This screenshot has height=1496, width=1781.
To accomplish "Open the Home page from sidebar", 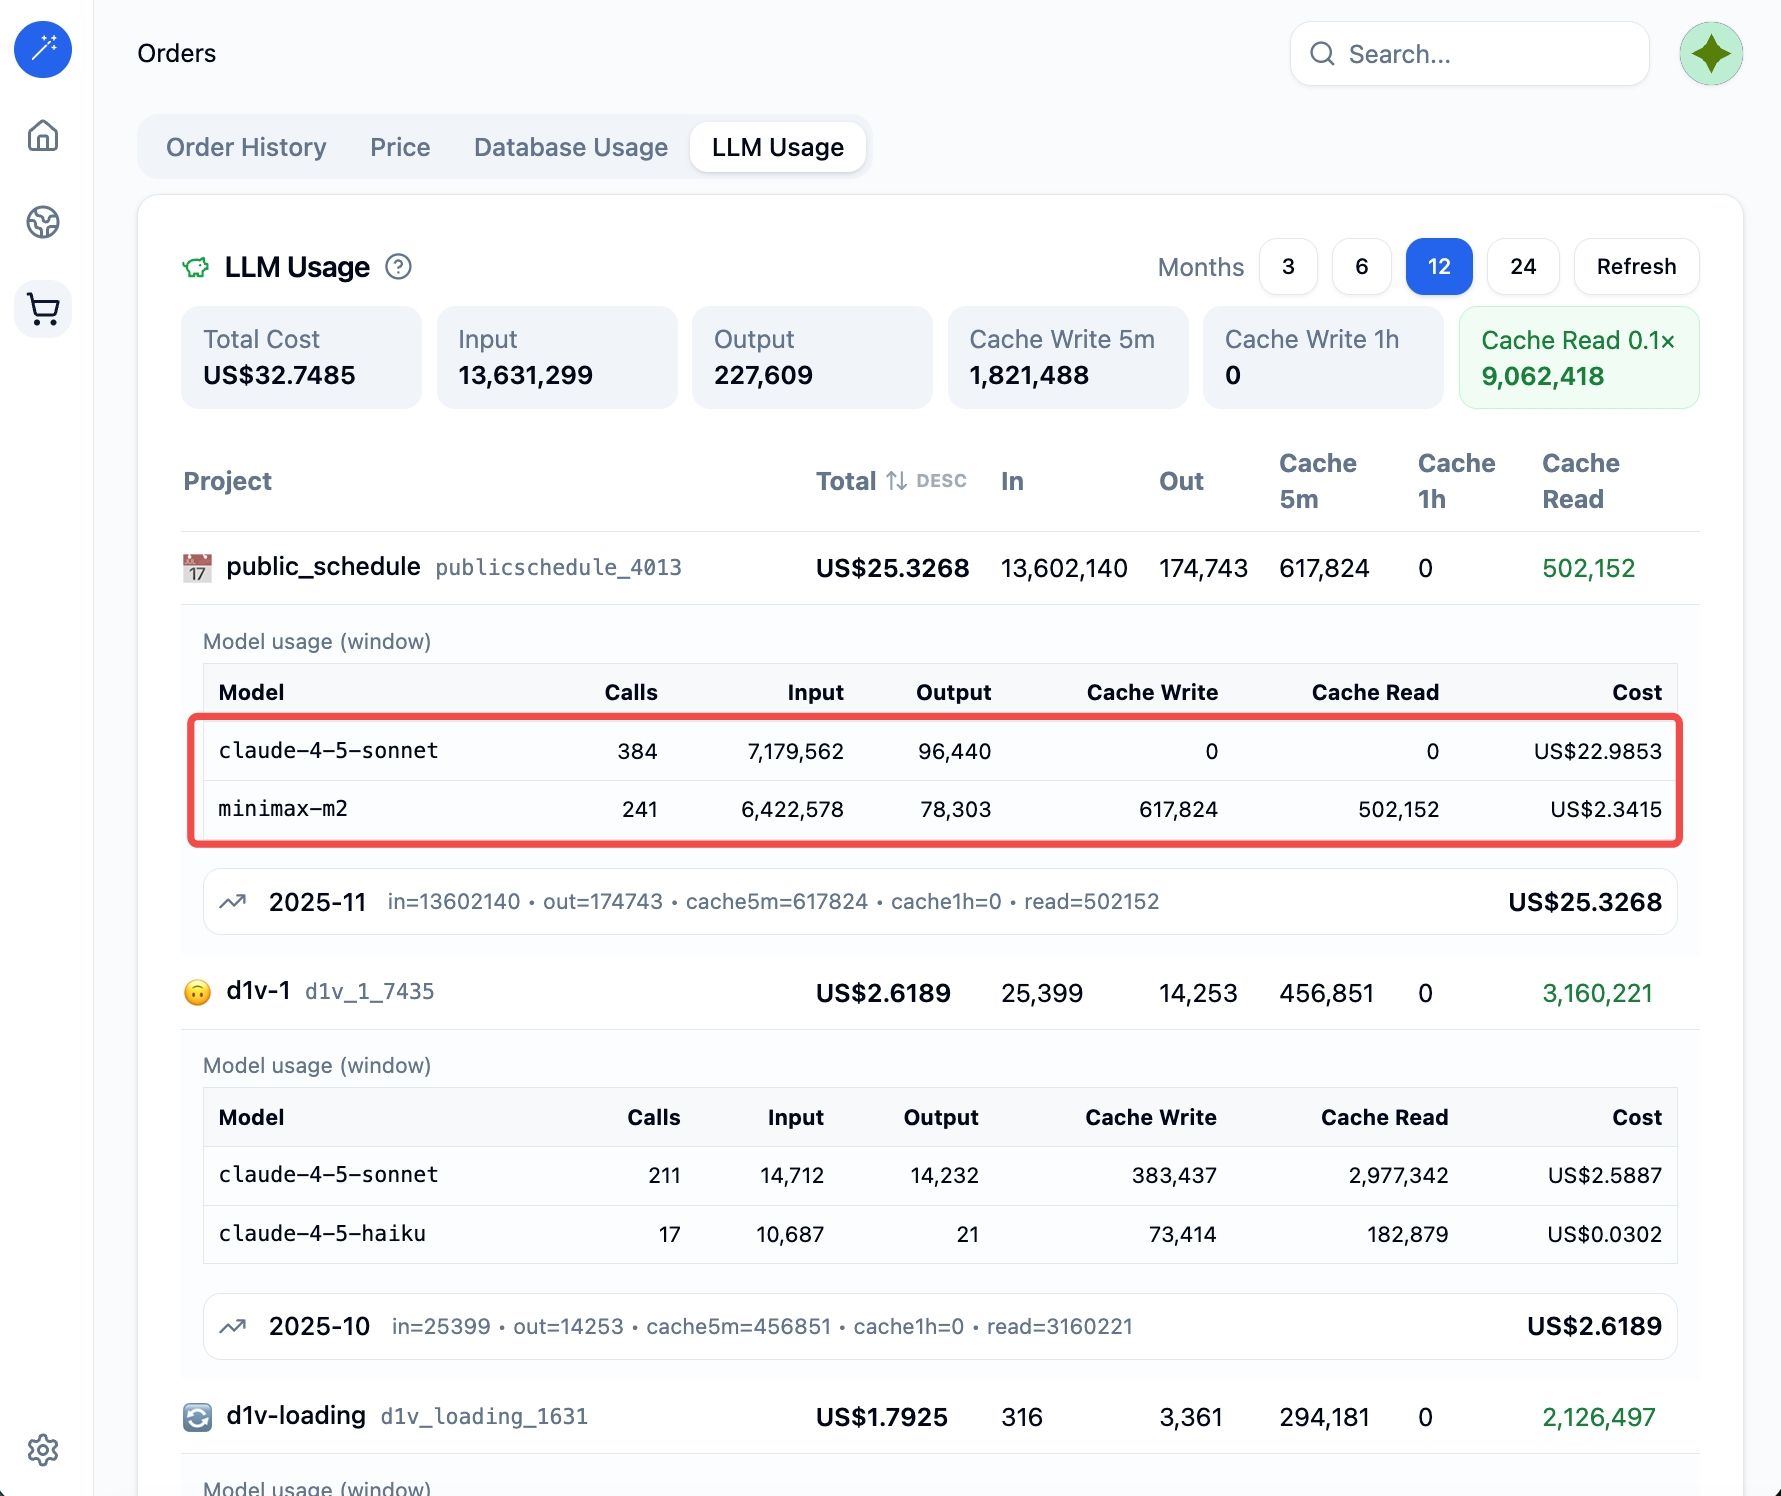I will pyautogui.click(x=43, y=135).
